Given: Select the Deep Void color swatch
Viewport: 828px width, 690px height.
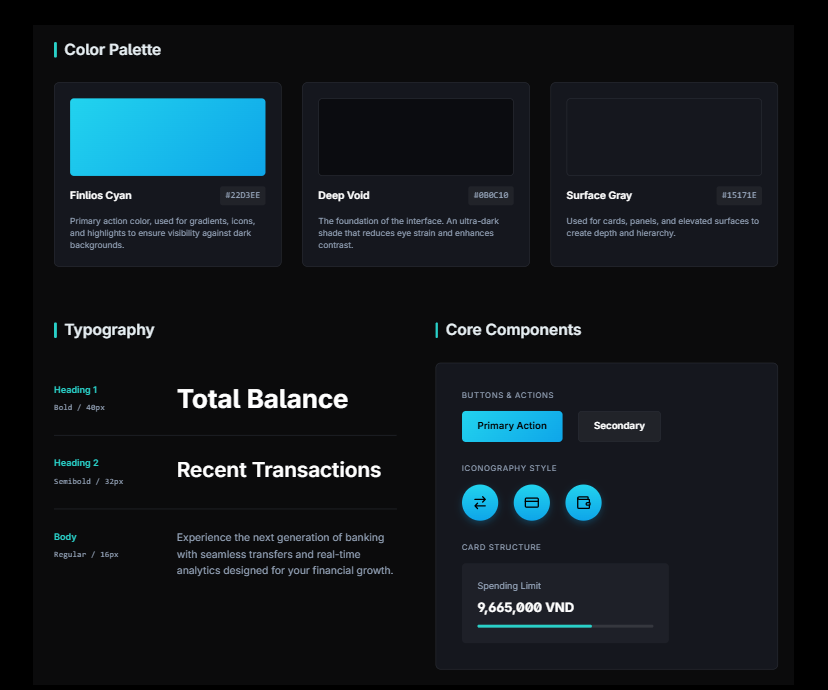Looking at the screenshot, I should [415, 137].
